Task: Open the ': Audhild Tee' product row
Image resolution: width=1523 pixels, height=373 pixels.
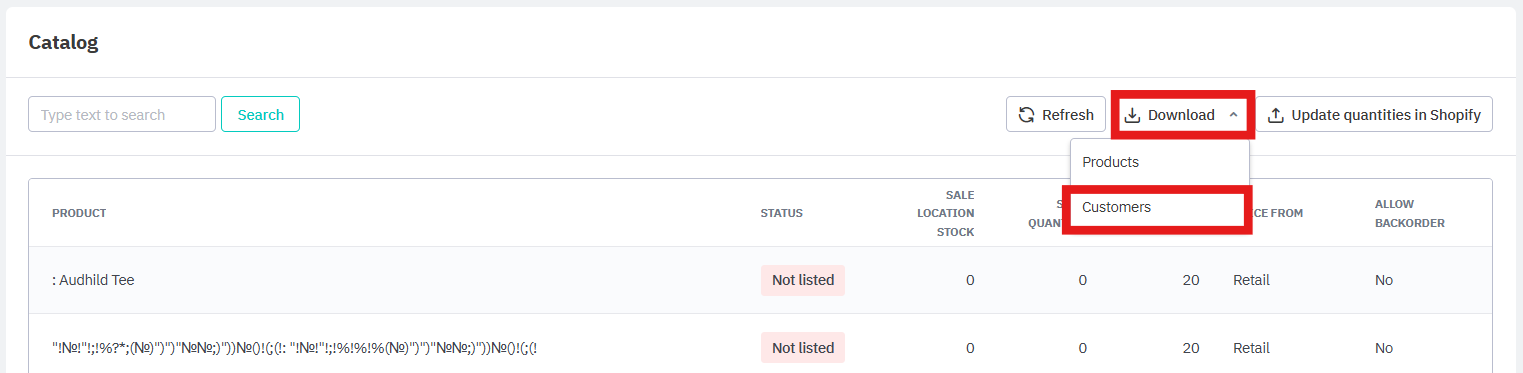Action: [760, 280]
